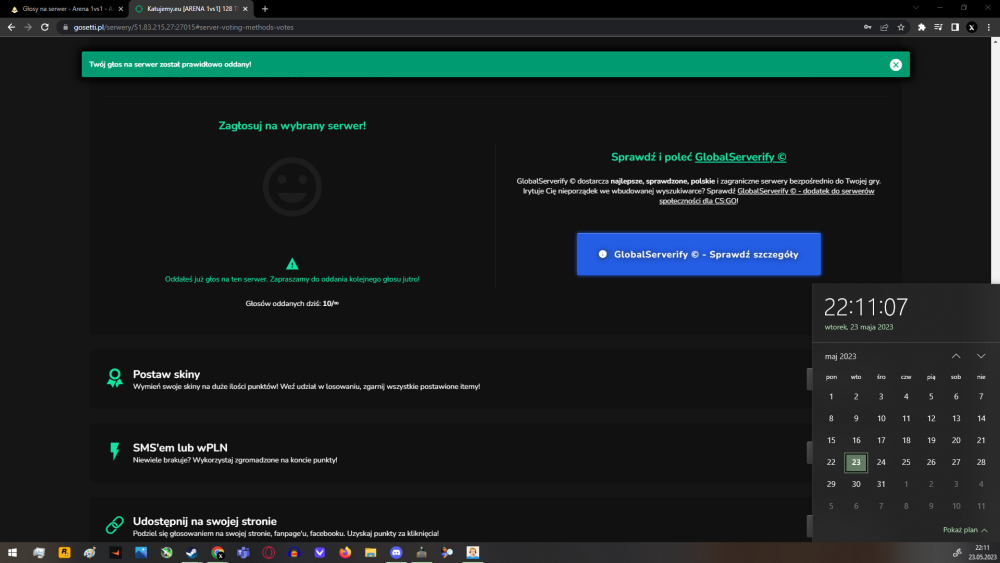1000x563 pixels.
Task: Select the Katujemy.eu ARENA 1vs1 tab
Action: coord(191,9)
